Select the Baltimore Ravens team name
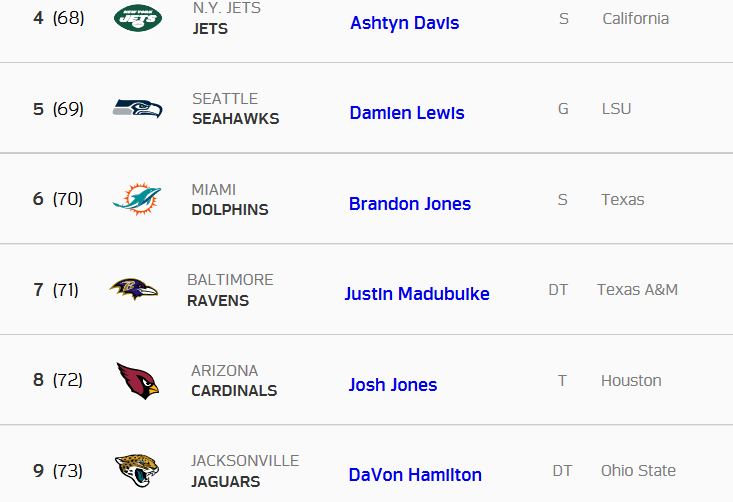The height and width of the screenshot is (502, 733). [x=230, y=290]
